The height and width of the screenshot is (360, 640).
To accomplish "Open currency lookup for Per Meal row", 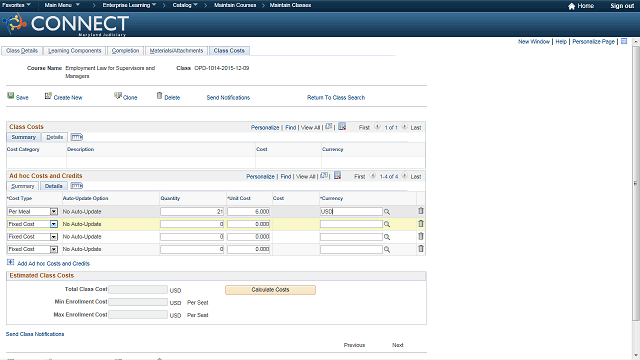I will click(387, 212).
